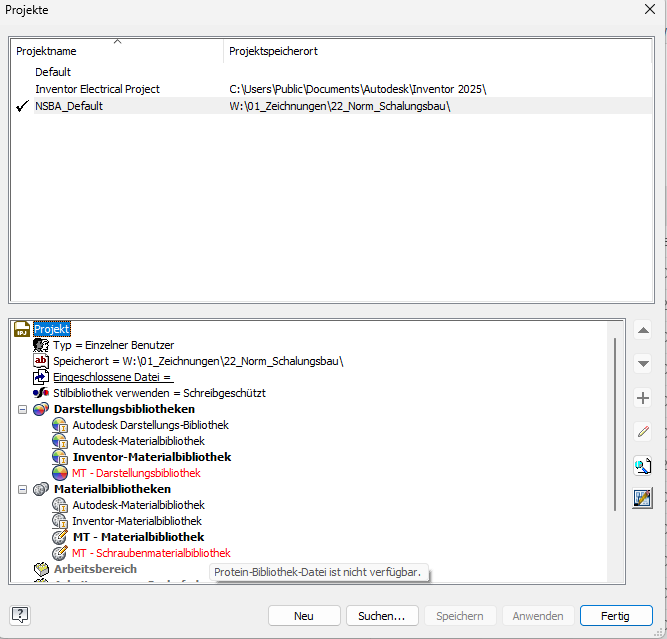
Task: Click the Typ user icon
Action: tap(41, 345)
